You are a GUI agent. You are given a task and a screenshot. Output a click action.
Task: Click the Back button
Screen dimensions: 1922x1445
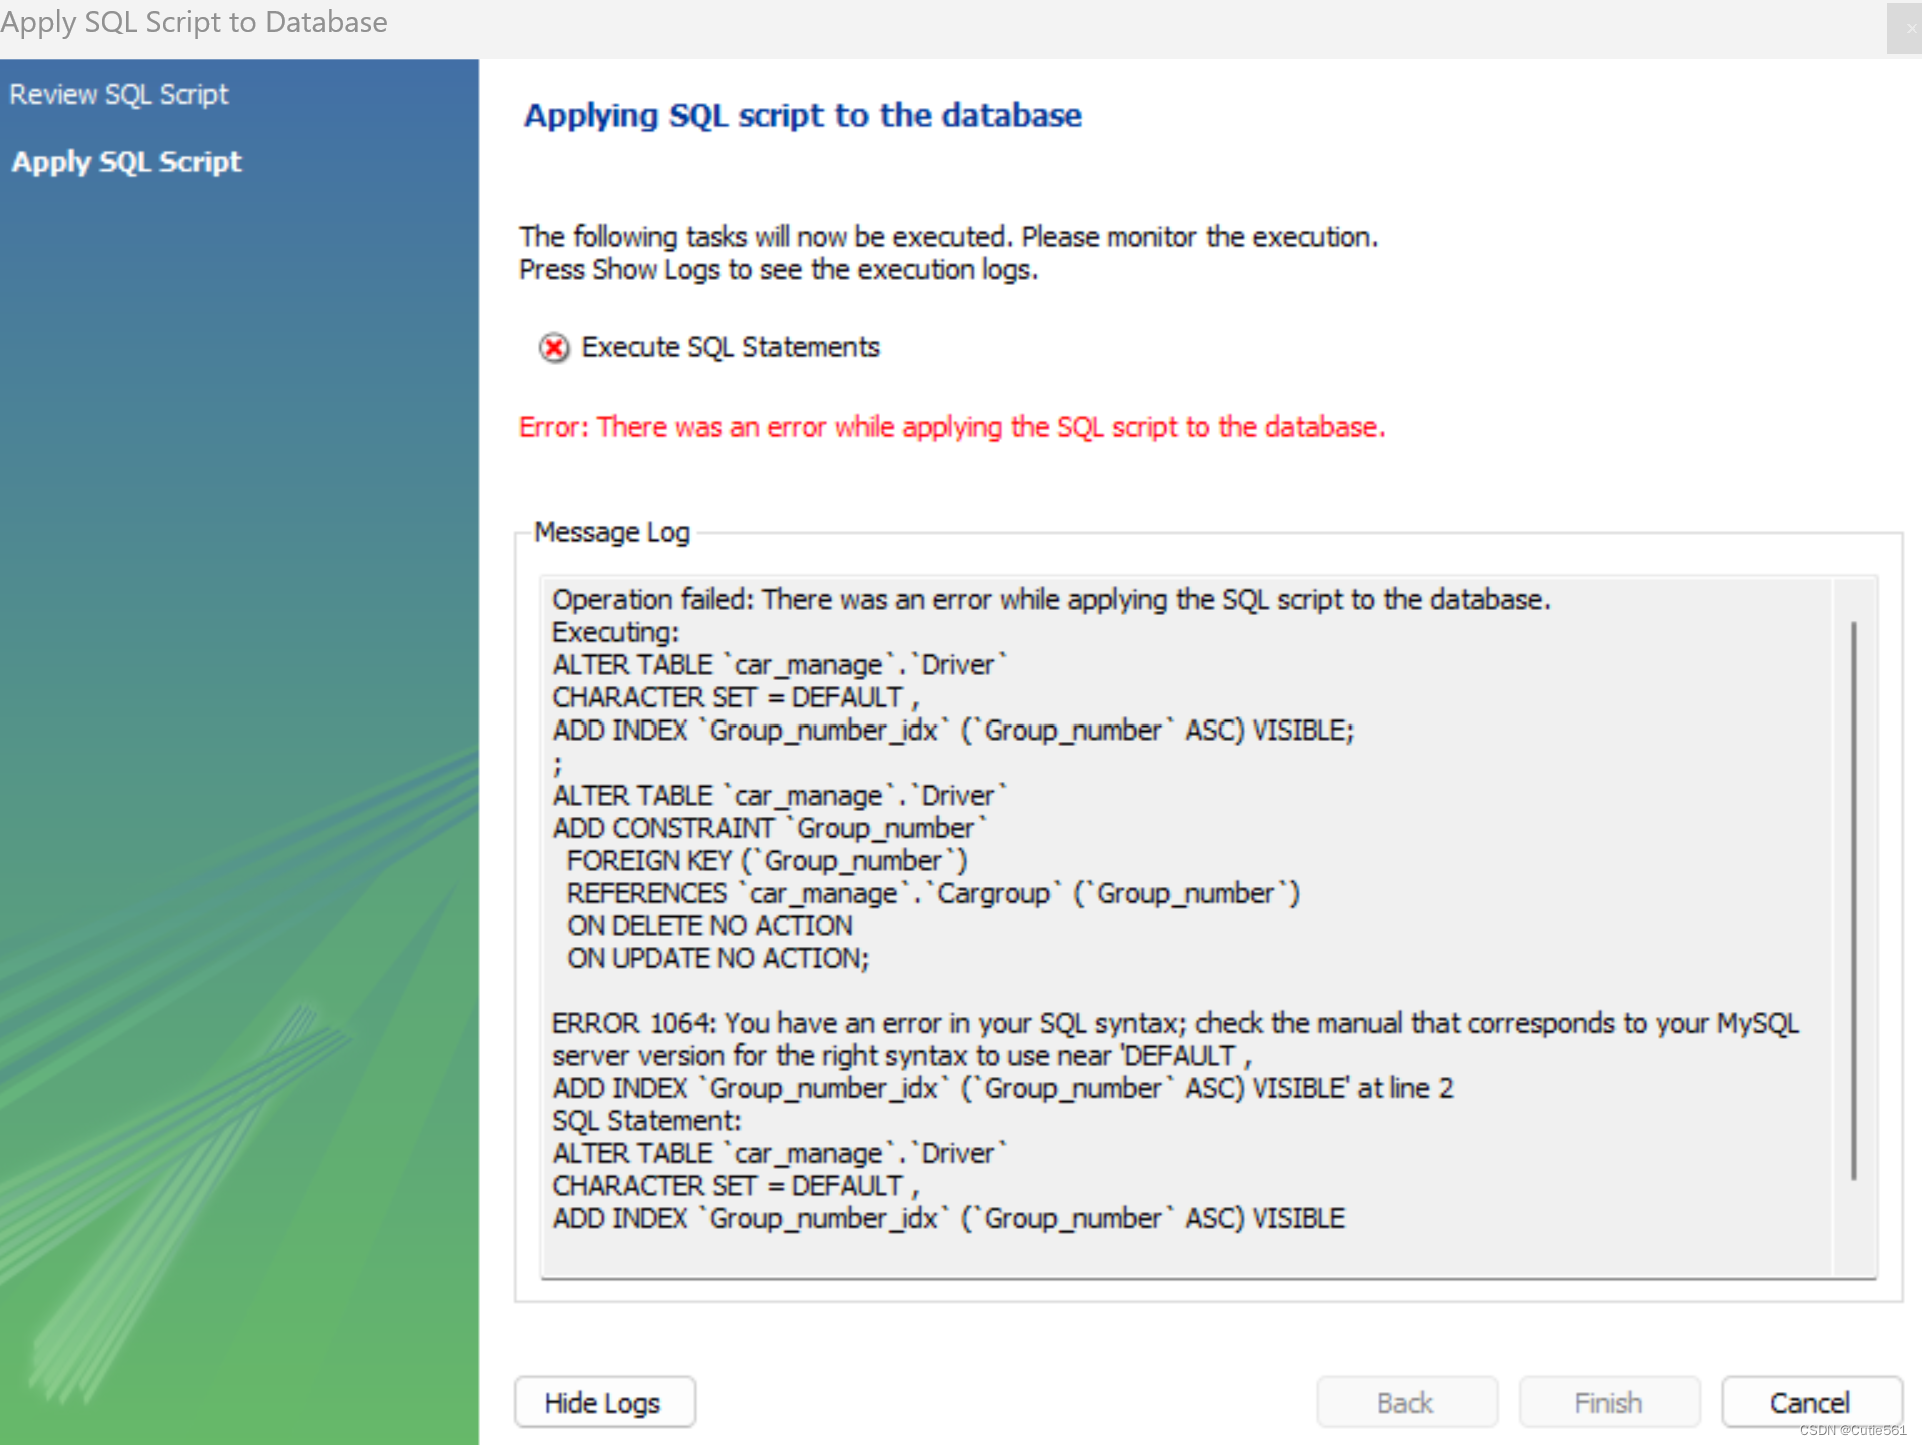(x=1405, y=1402)
